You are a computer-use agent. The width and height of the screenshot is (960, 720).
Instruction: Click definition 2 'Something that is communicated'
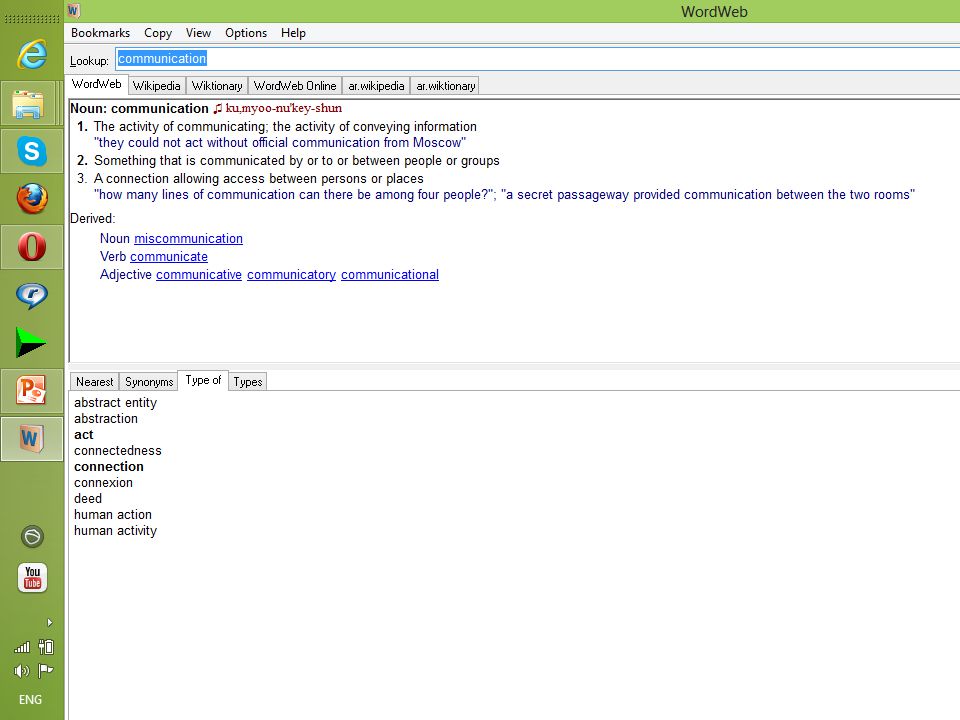[297, 160]
